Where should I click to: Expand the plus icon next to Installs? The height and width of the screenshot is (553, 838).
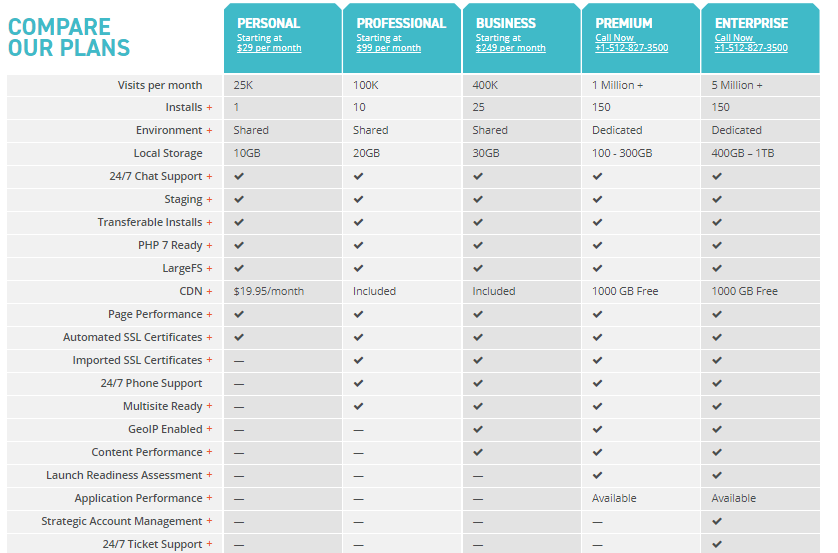pyautogui.click(x=210, y=108)
